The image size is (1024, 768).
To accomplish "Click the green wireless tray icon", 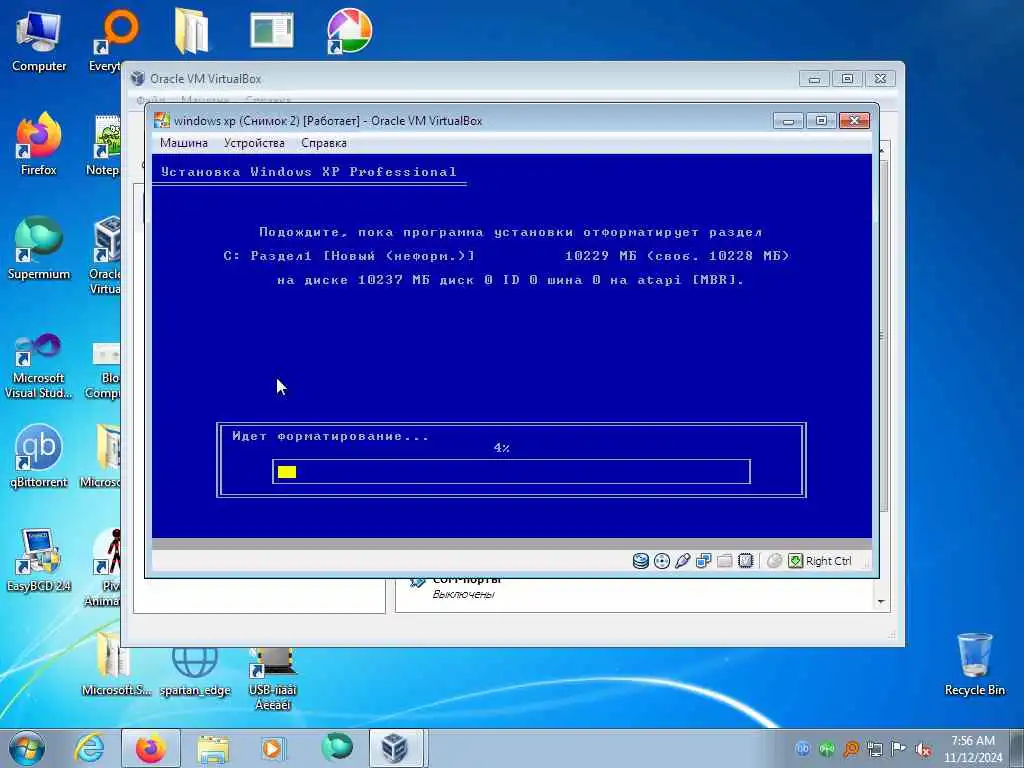I will 827,749.
